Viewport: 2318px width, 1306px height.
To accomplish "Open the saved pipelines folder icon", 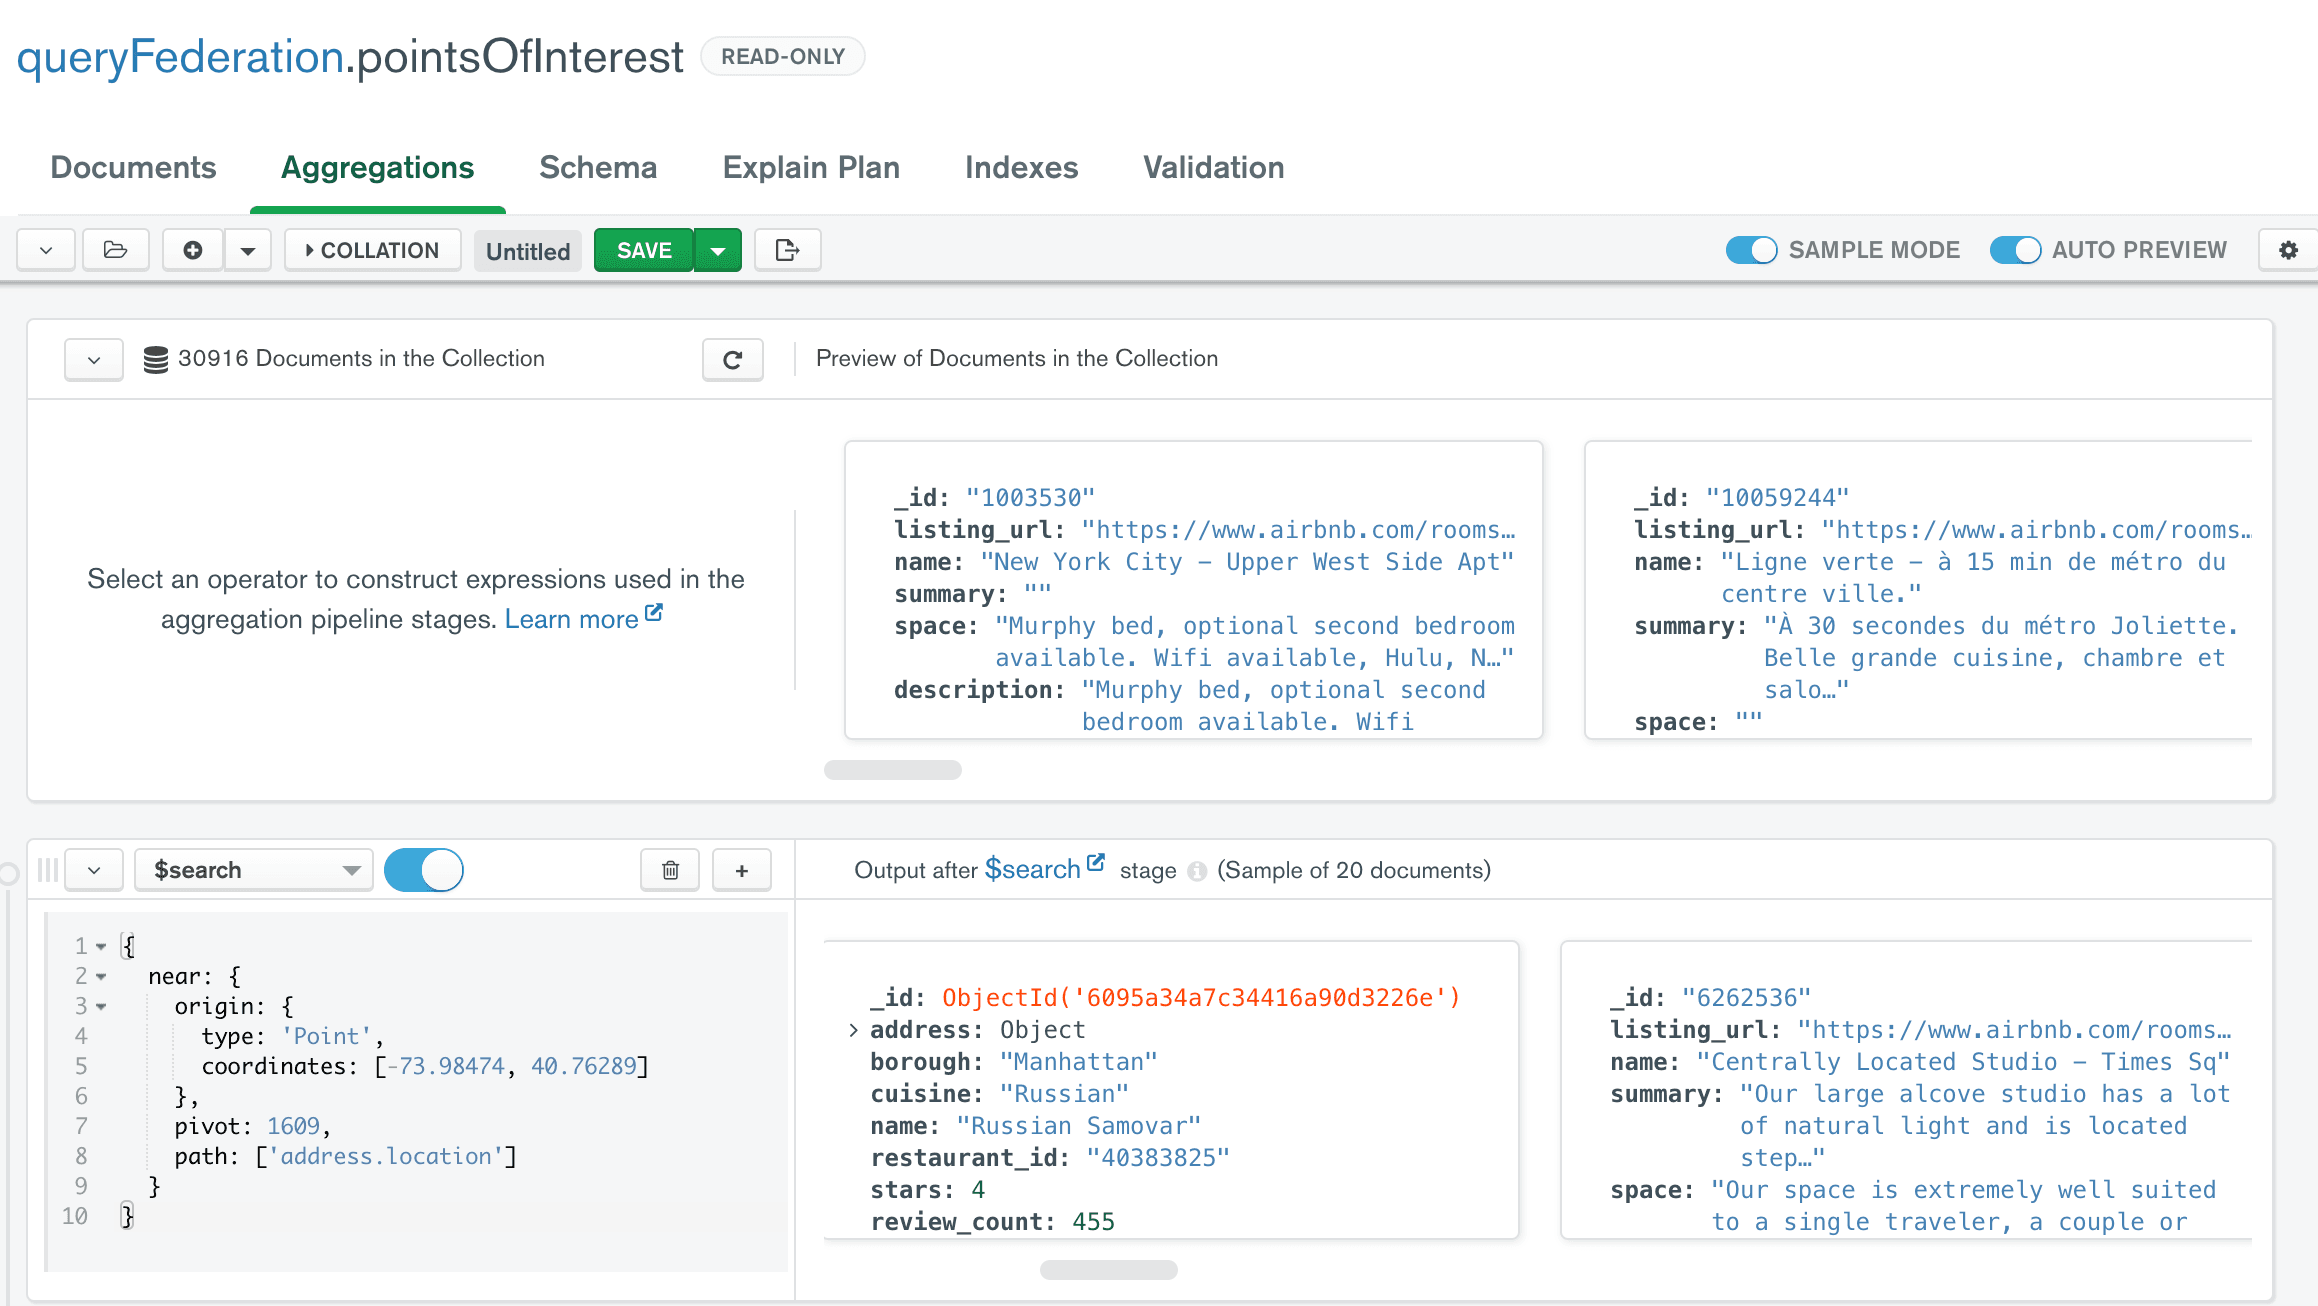I will coord(115,250).
